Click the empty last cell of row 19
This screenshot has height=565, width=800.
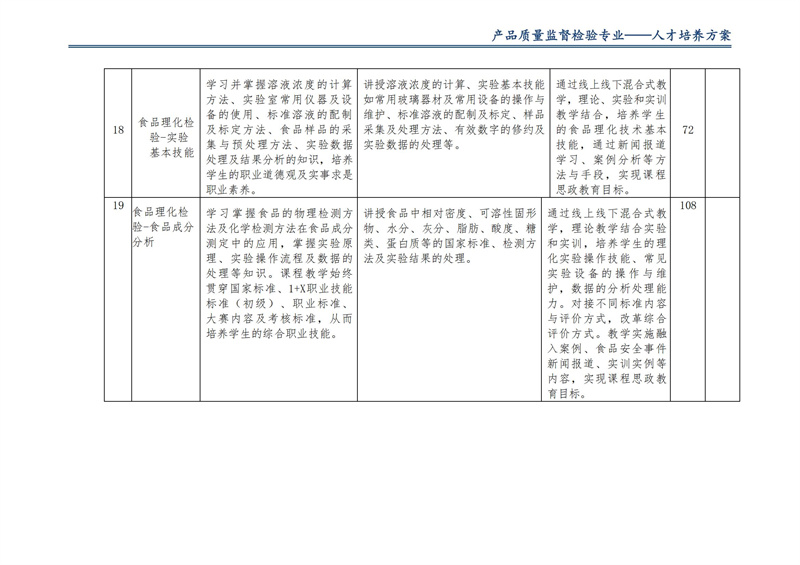point(722,298)
